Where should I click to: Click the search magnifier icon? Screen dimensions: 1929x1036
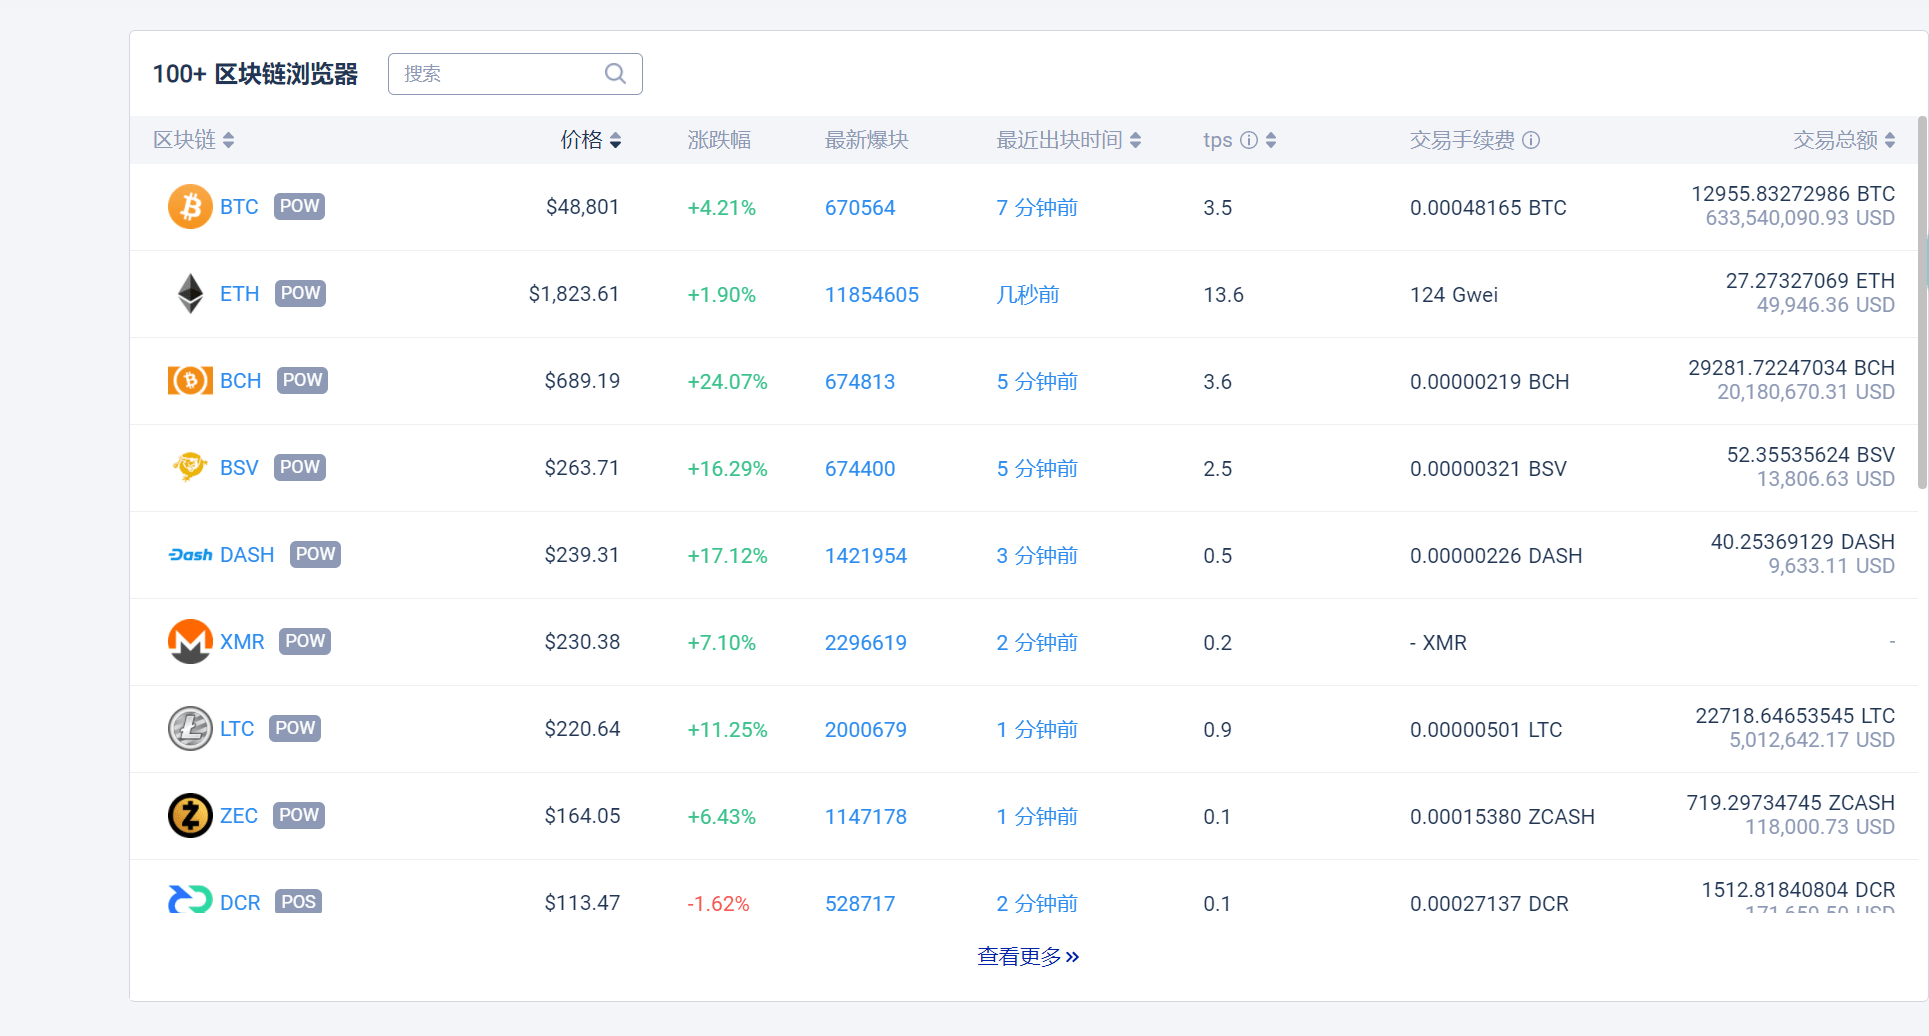615,74
